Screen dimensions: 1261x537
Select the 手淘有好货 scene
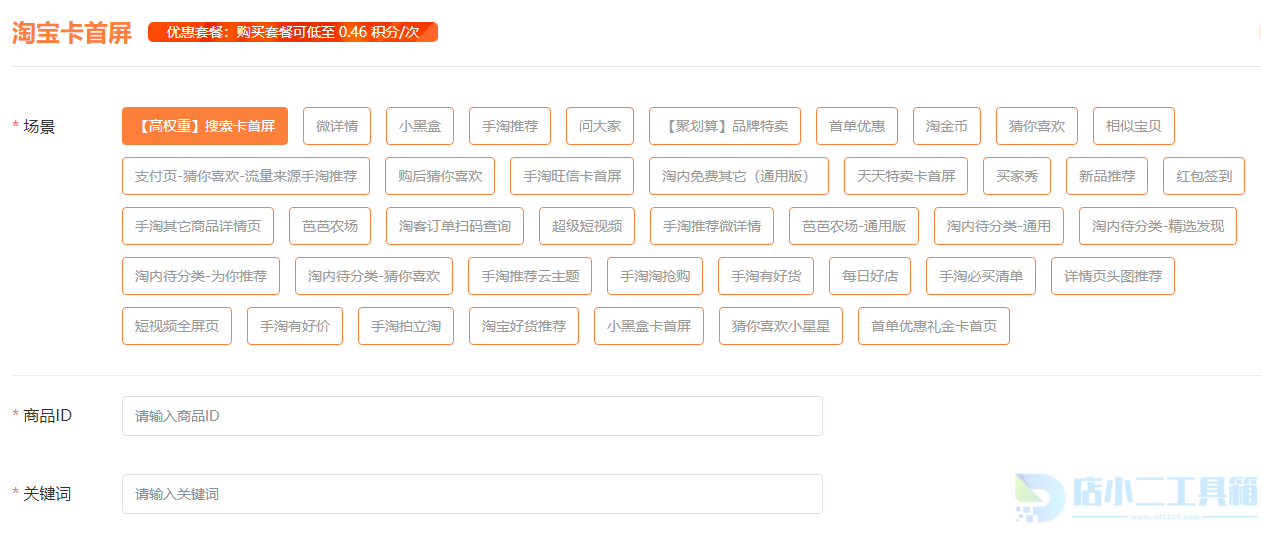coord(766,276)
